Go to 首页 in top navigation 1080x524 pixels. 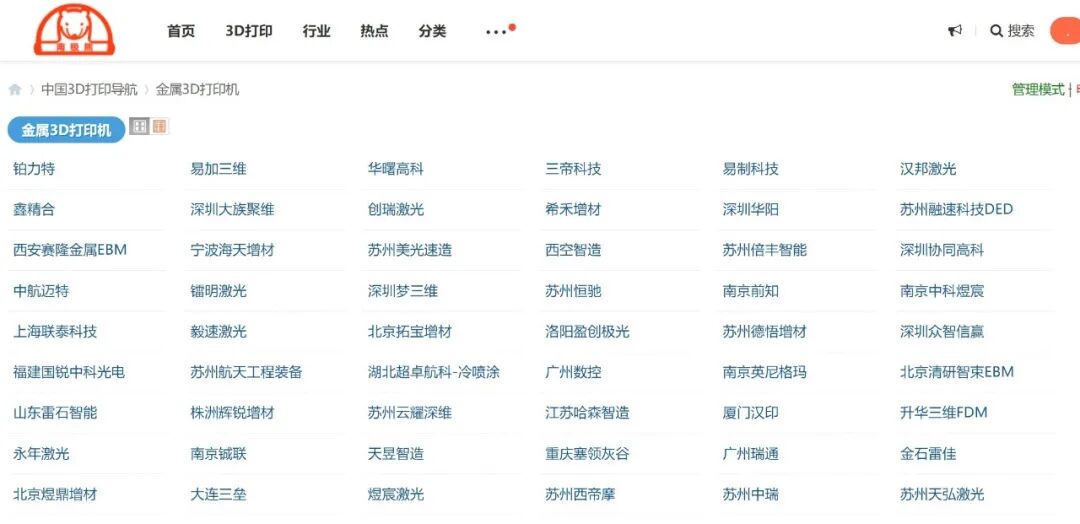181,31
